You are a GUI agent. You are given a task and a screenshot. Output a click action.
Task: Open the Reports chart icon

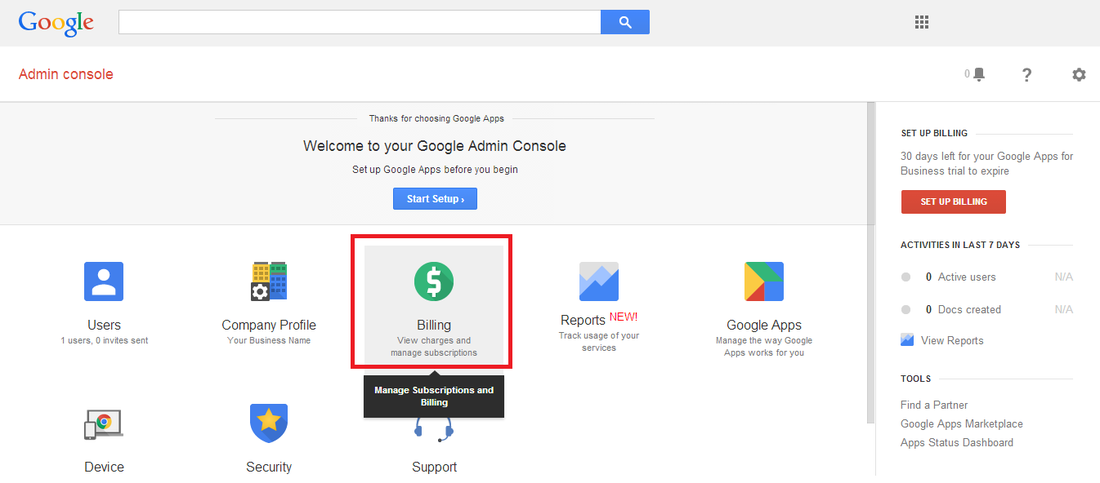[599, 282]
